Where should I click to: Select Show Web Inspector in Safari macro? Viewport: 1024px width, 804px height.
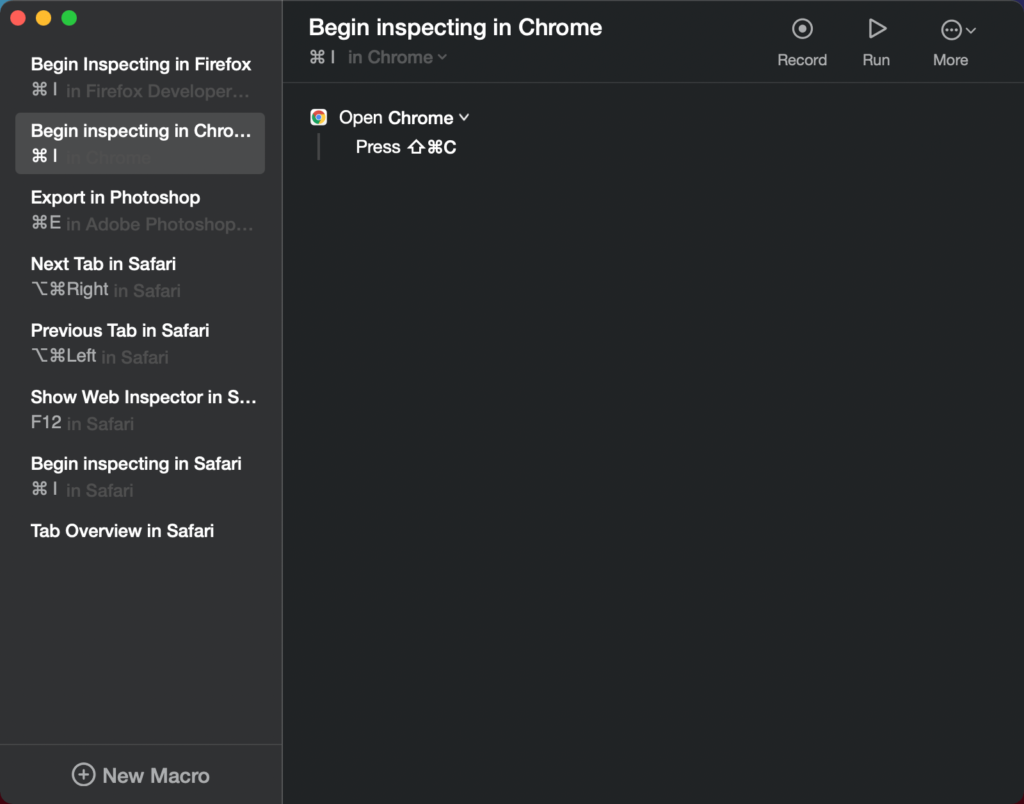(x=140, y=410)
